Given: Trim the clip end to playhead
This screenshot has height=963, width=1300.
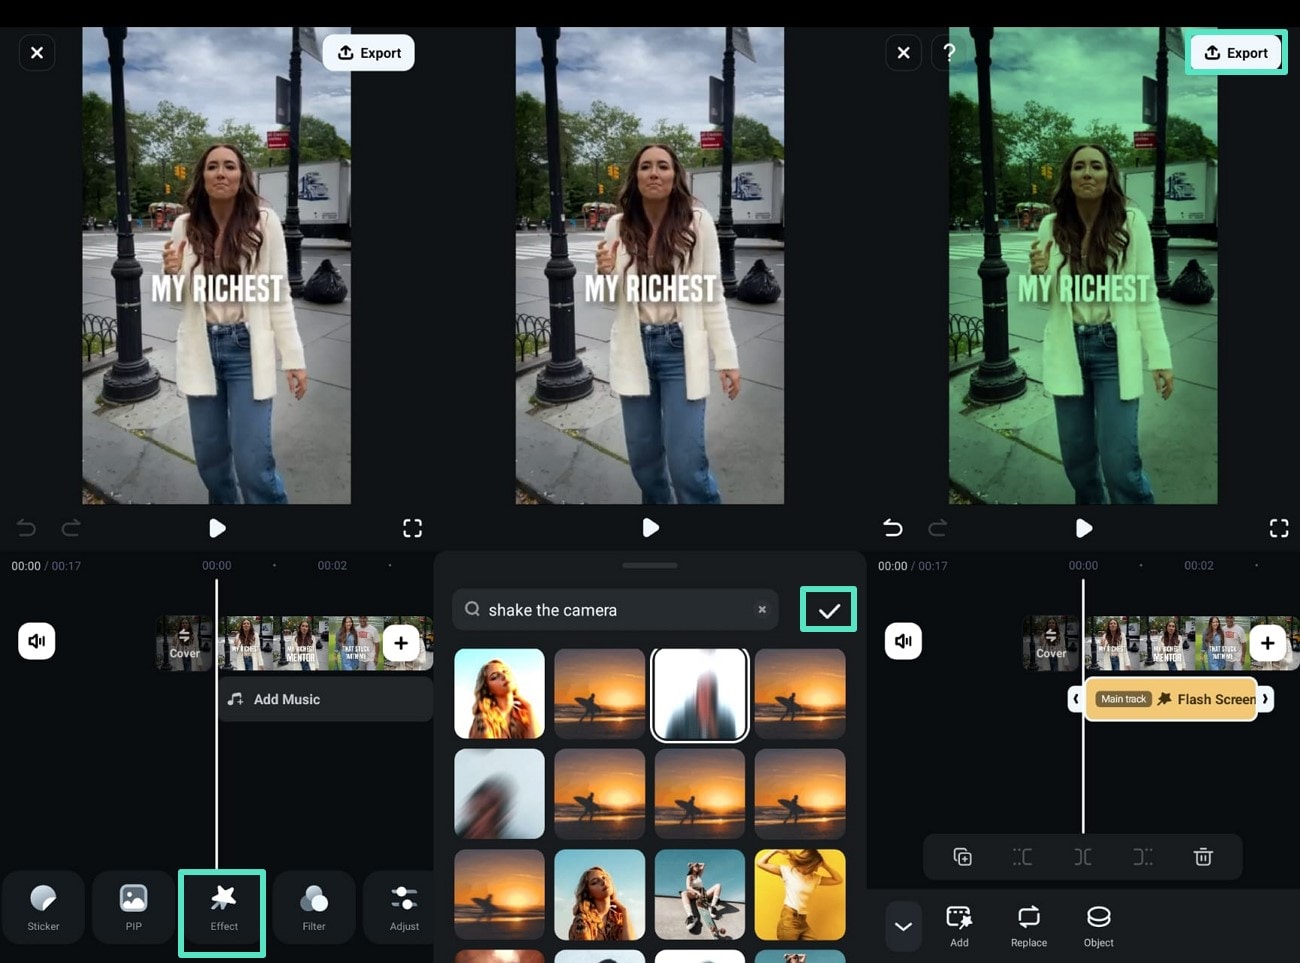Looking at the screenshot, I should [x=1143, y=857].
